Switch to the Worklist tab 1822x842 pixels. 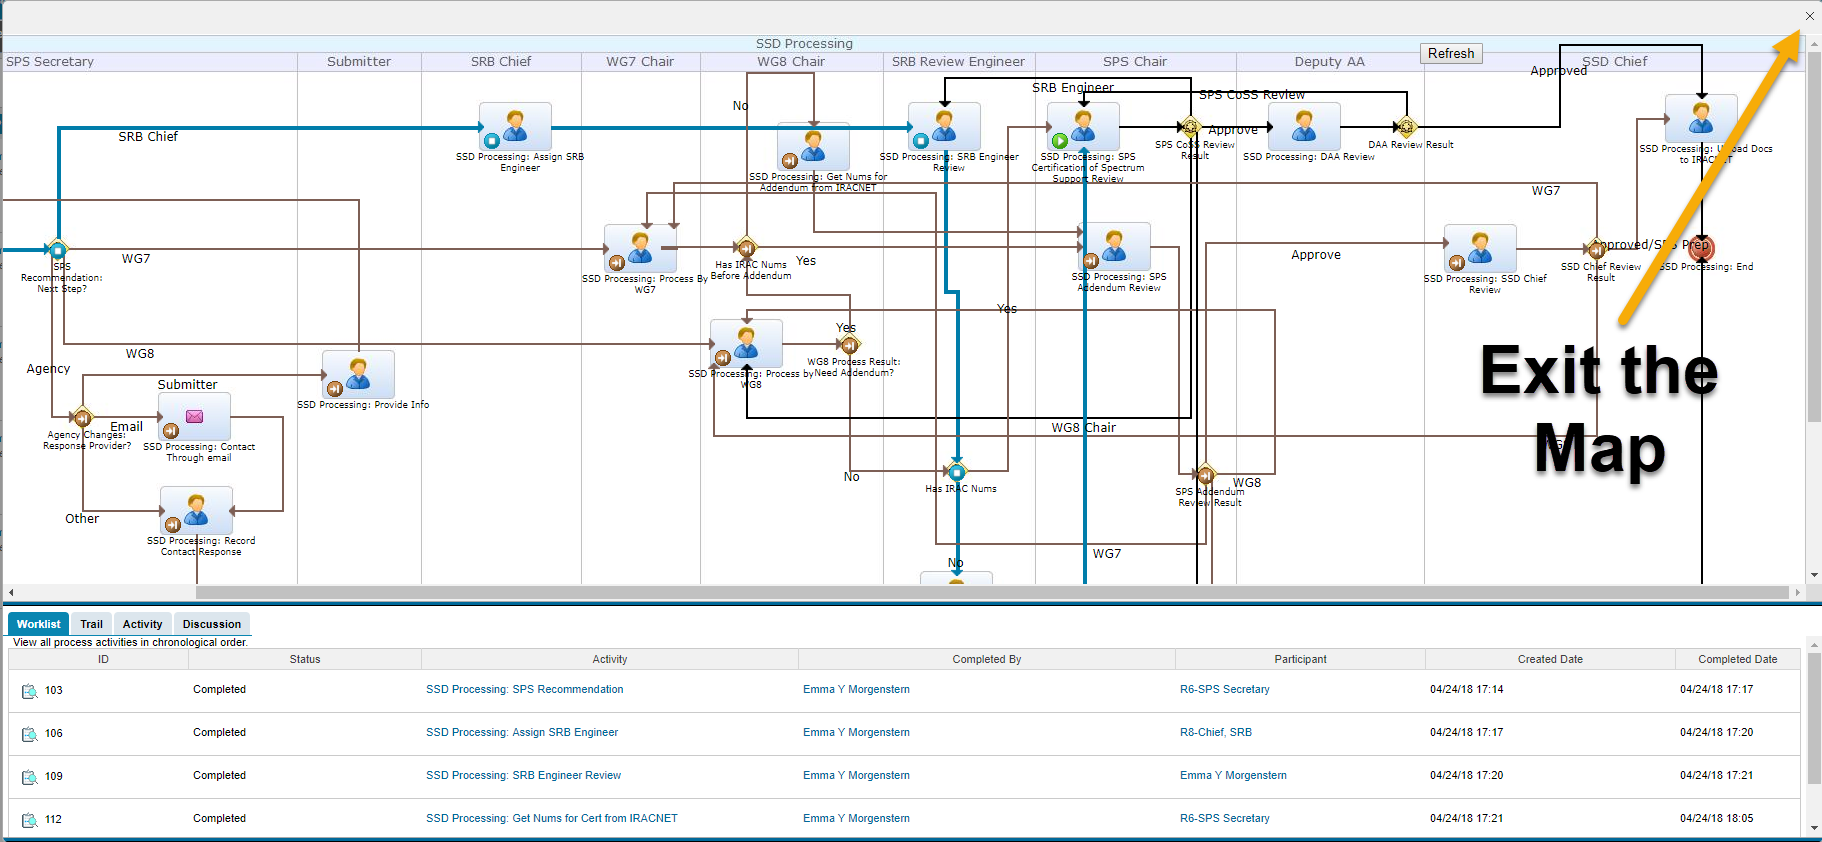tap(38, 624)
